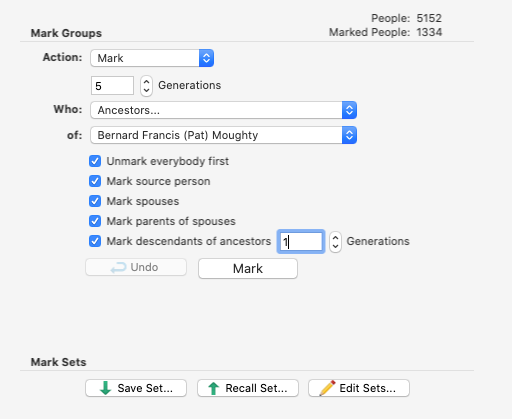Disable Mark parents of spouses
The height and width of the screenshot is (419, 512).
pos(95,221)
